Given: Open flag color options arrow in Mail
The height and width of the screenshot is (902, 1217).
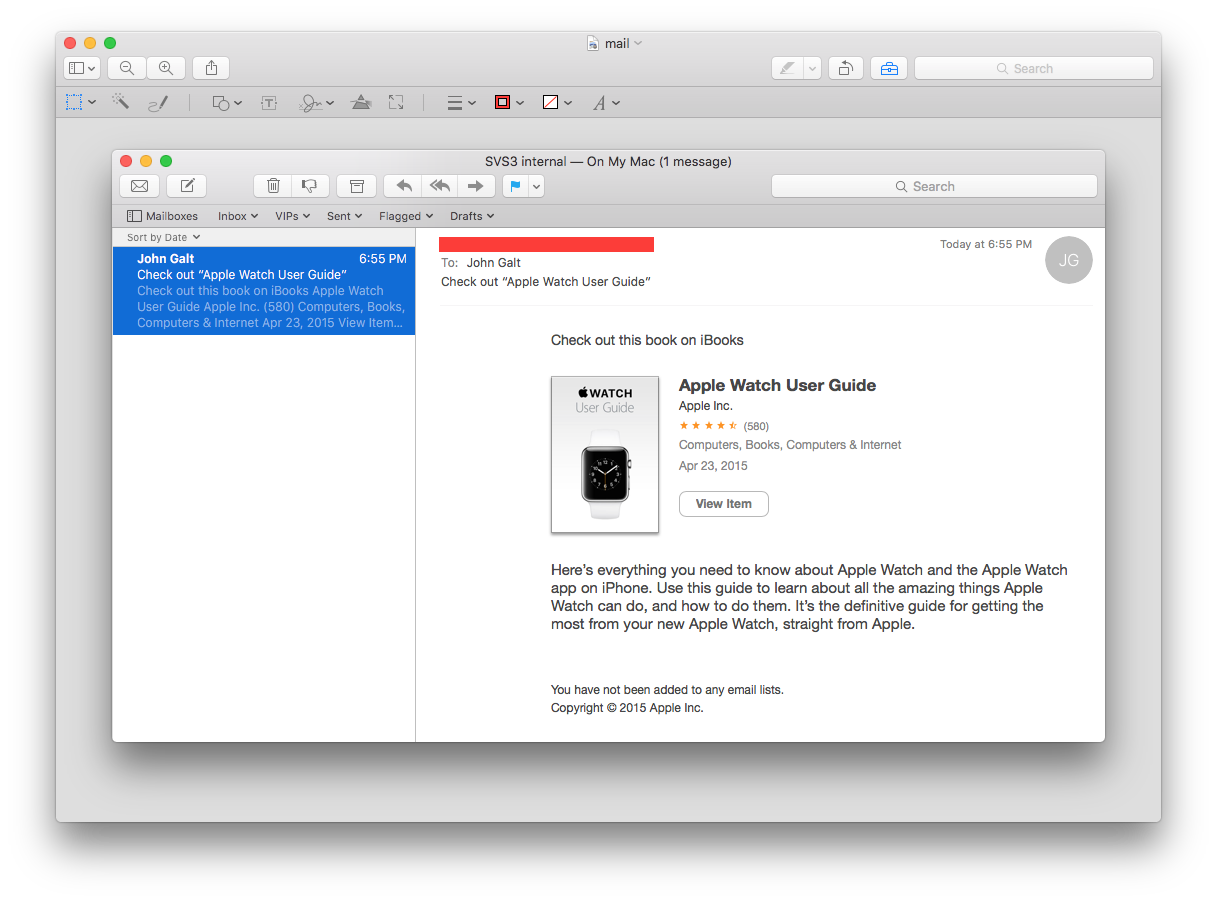Looking at the screenshot, I should coord(537,186).
